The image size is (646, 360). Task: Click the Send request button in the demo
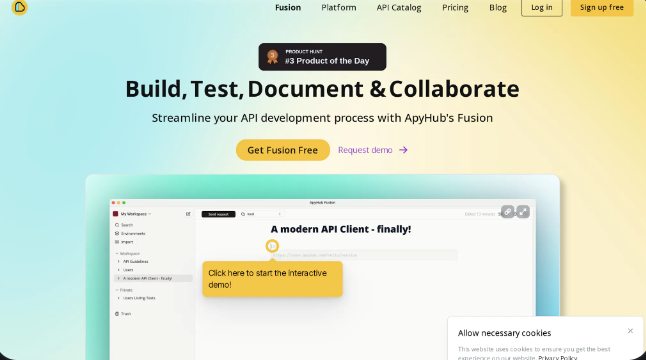click(x=218, y=214)
